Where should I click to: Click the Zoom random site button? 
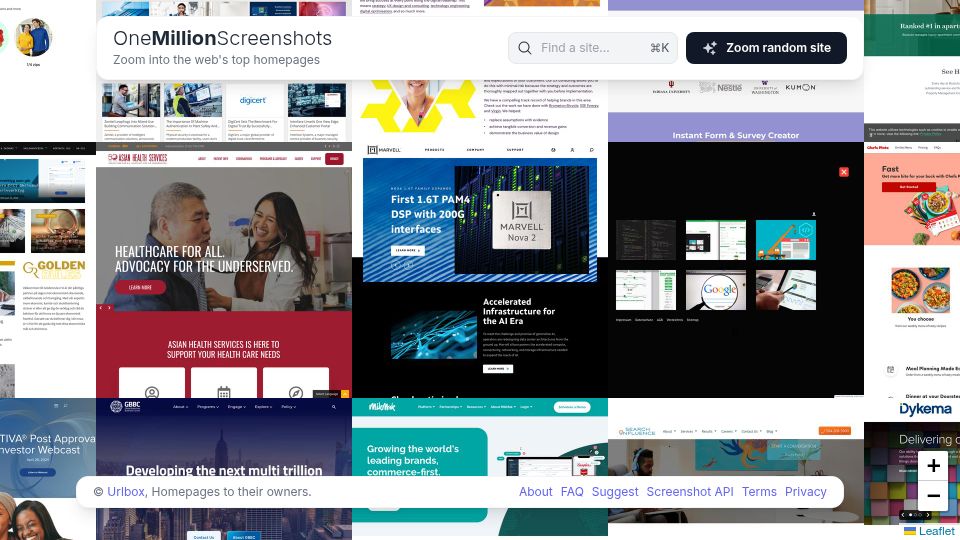766,48
